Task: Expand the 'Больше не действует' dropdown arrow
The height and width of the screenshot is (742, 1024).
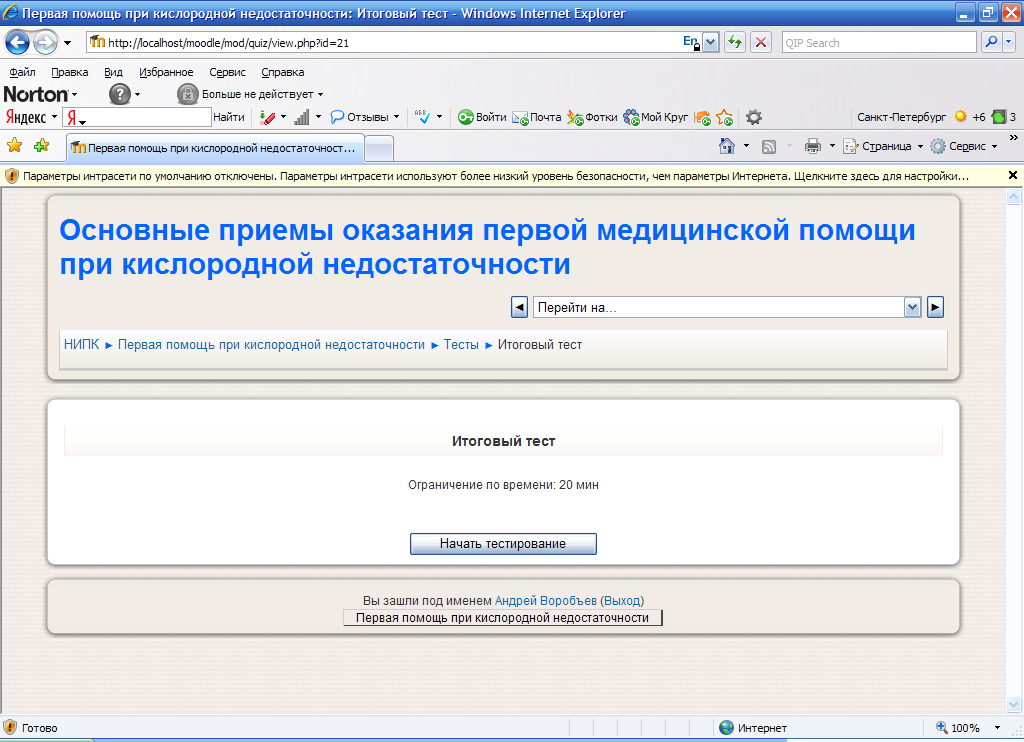Action: [320, 95]
